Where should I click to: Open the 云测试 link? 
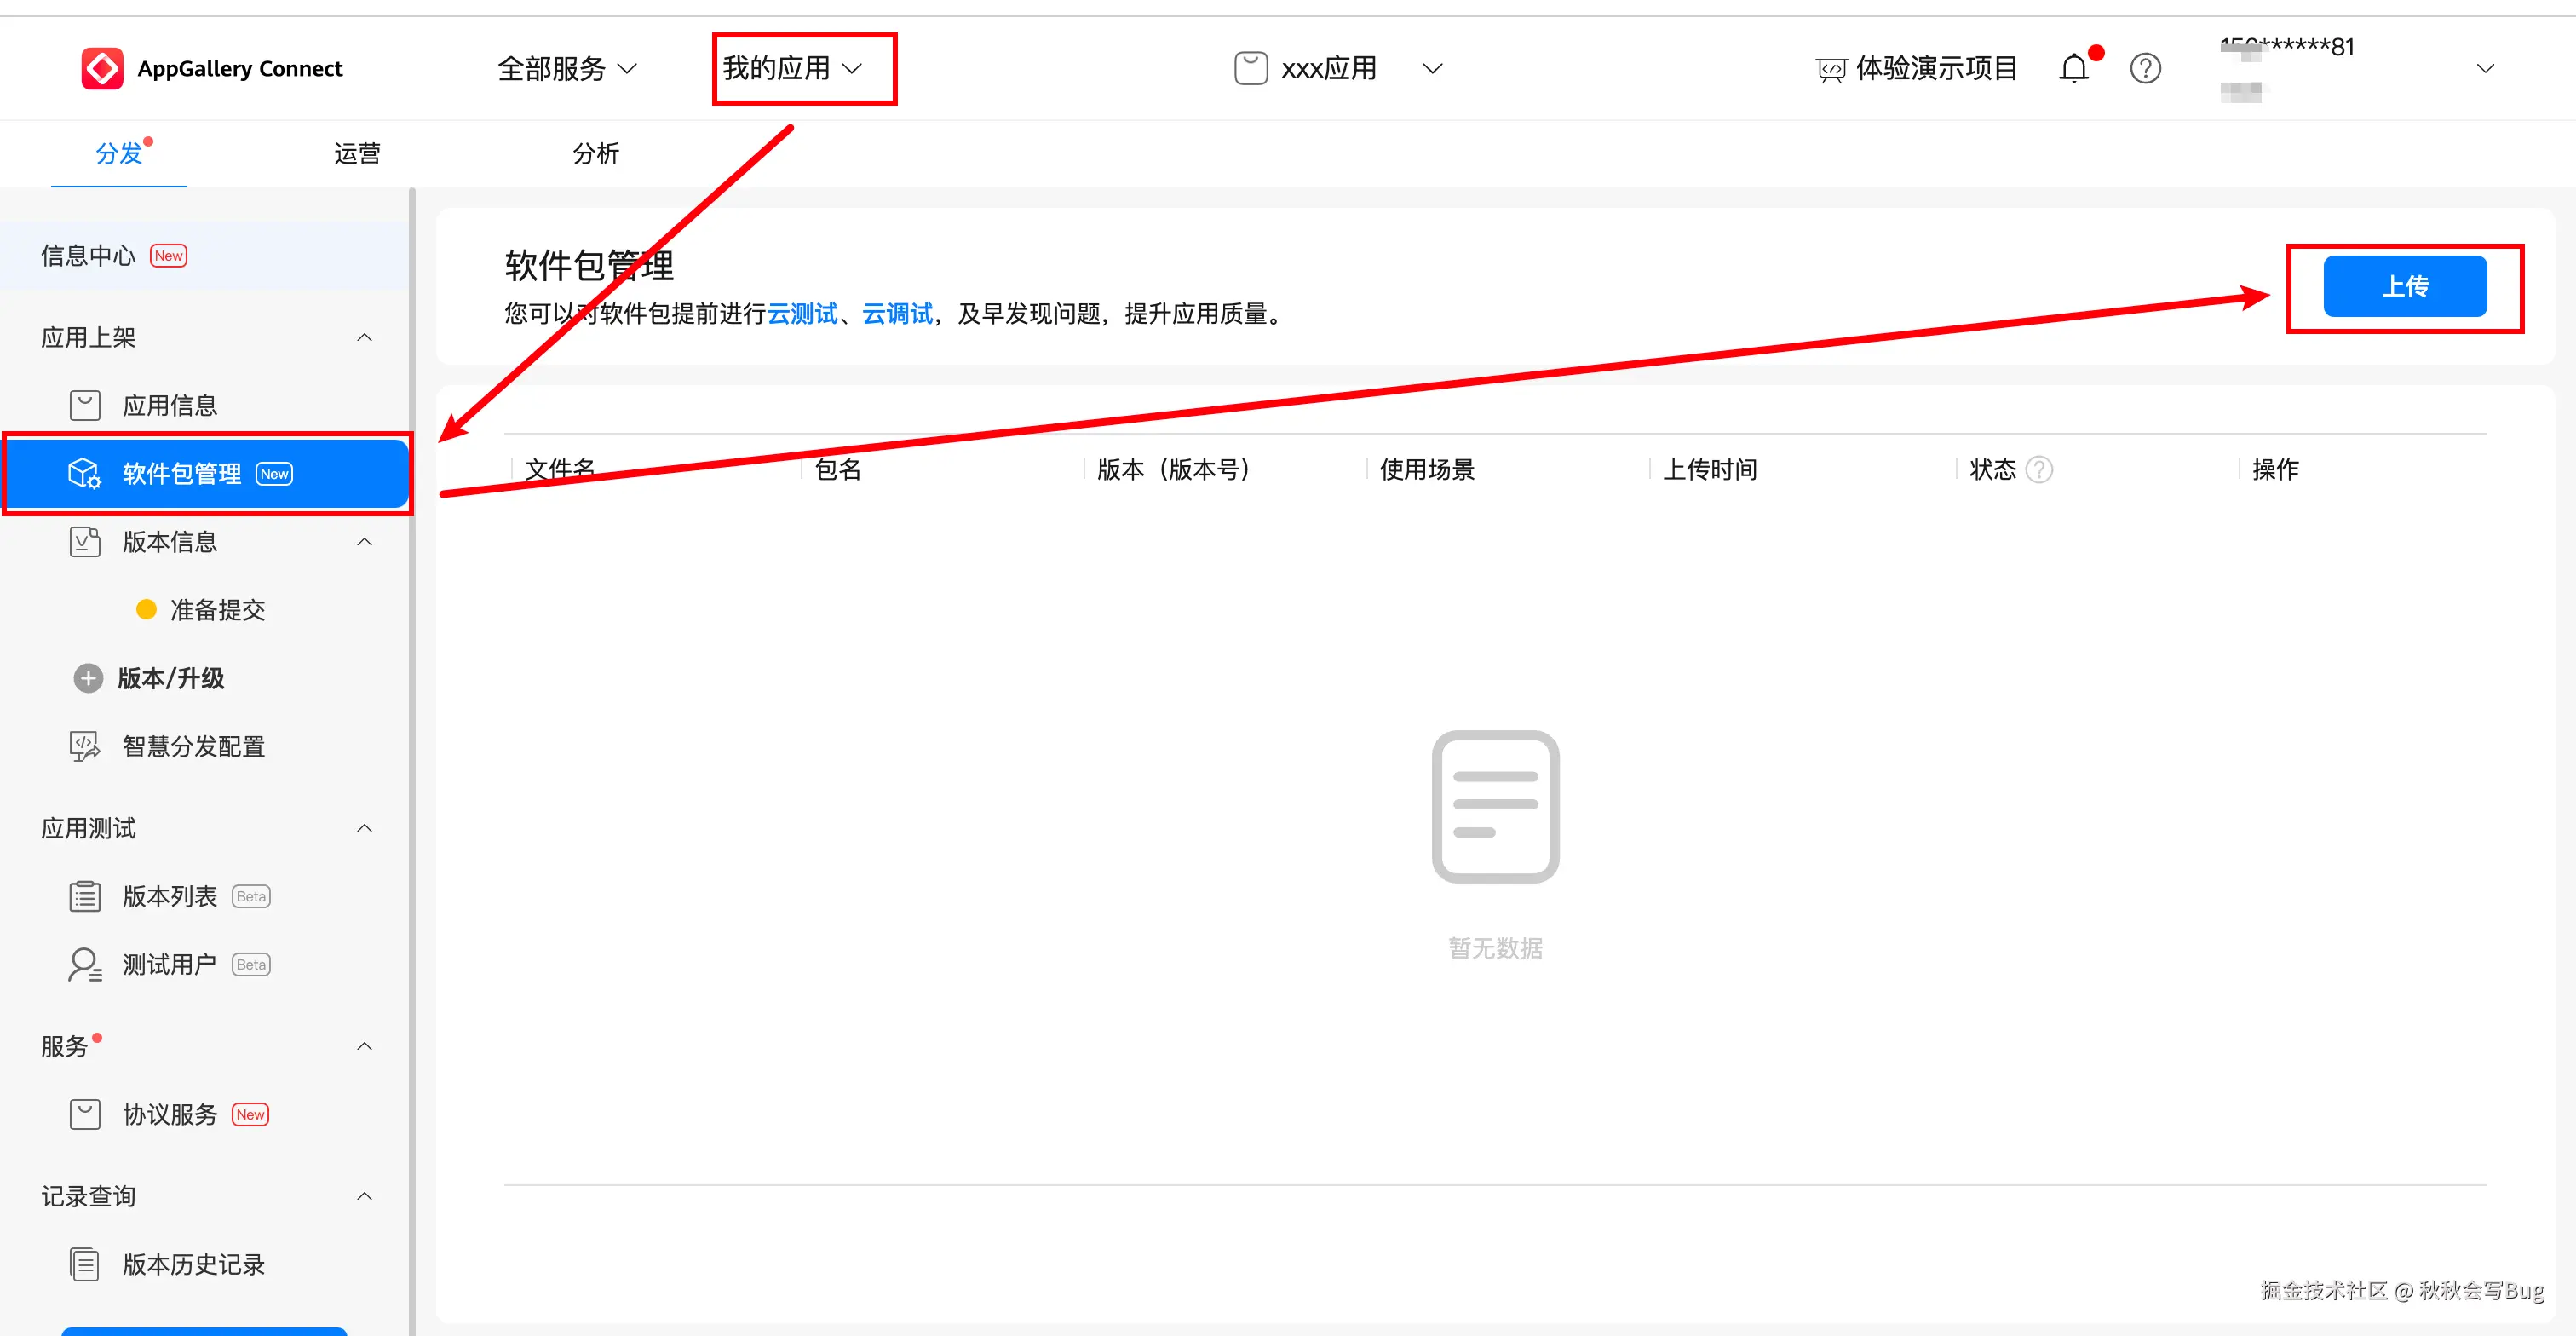point(802,314)
